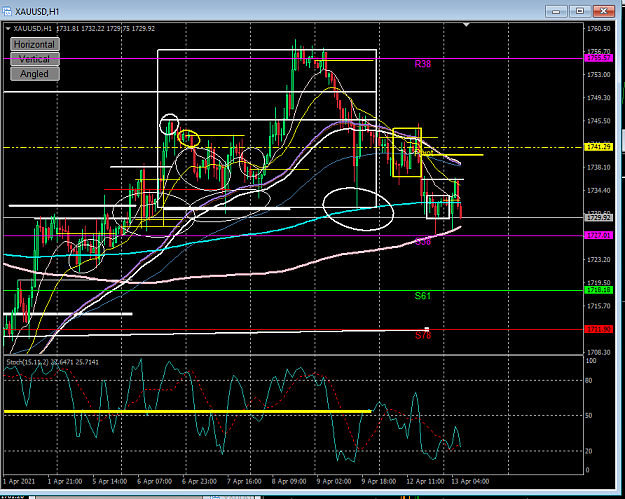Click the S61 support label

(423, 296)
